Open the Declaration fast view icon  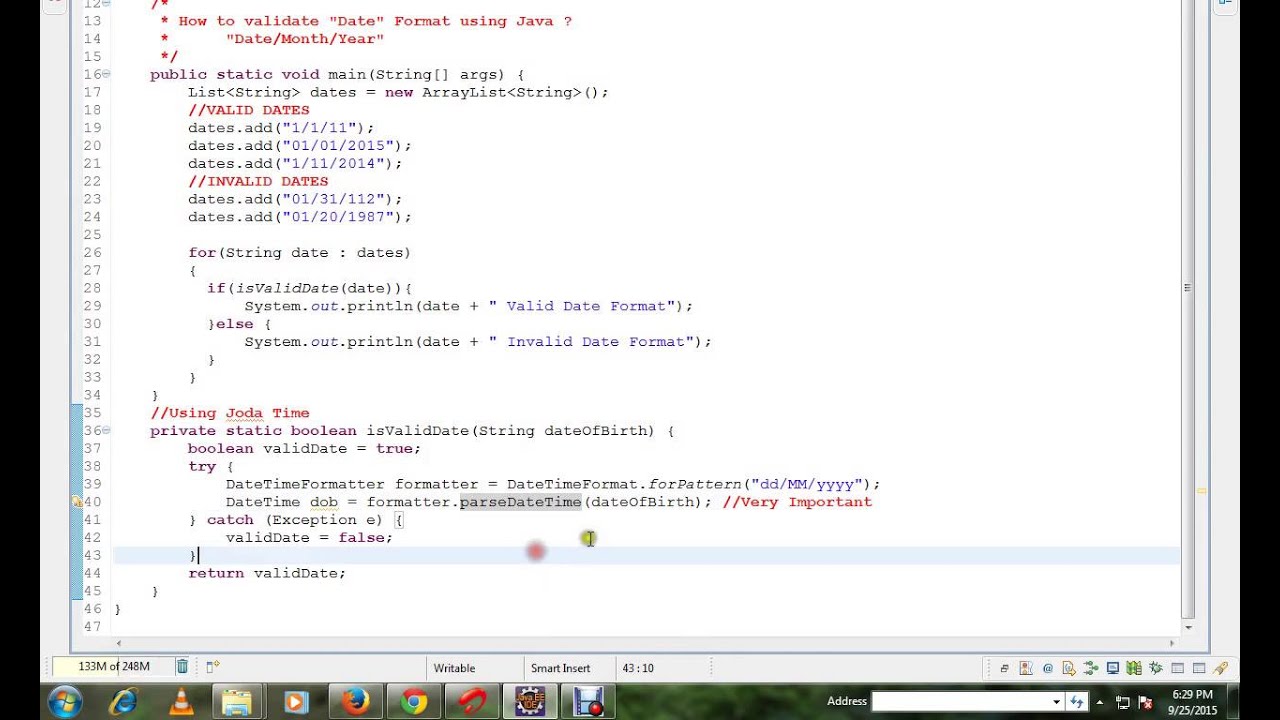click(1069, 668)
